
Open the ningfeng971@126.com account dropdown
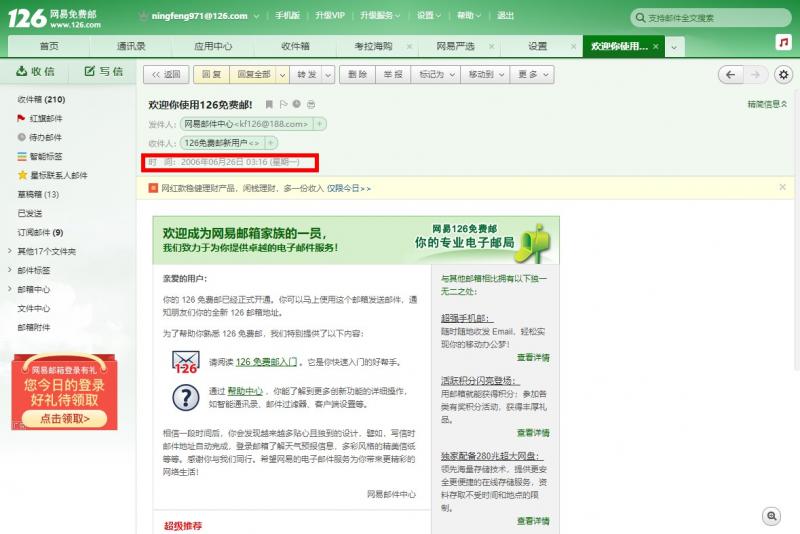click(x=256, y=16)
